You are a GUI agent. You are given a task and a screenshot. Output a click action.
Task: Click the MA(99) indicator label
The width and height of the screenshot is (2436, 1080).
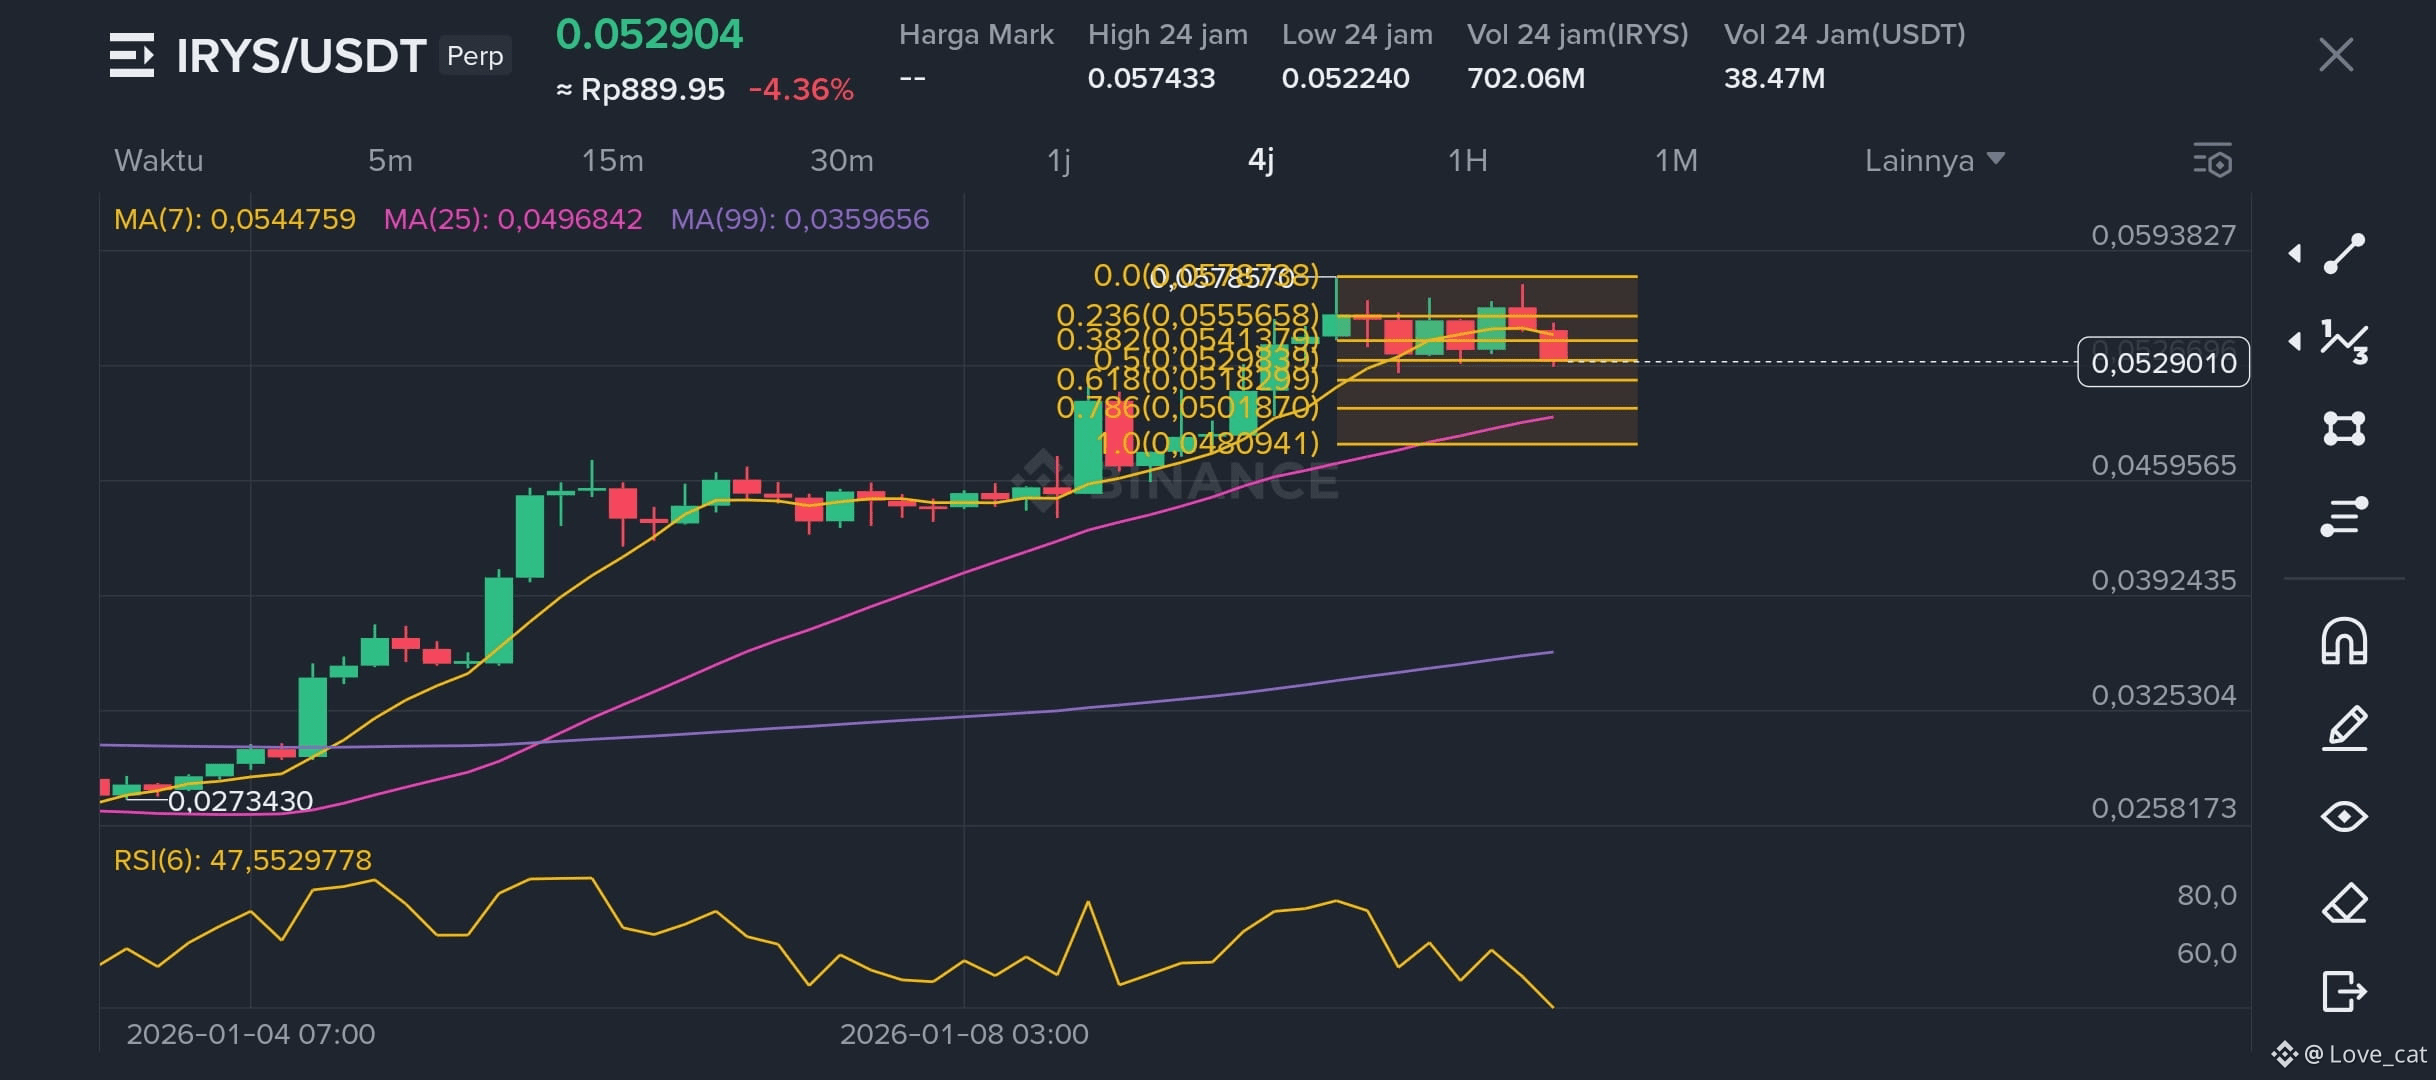[x=800, y=219]
